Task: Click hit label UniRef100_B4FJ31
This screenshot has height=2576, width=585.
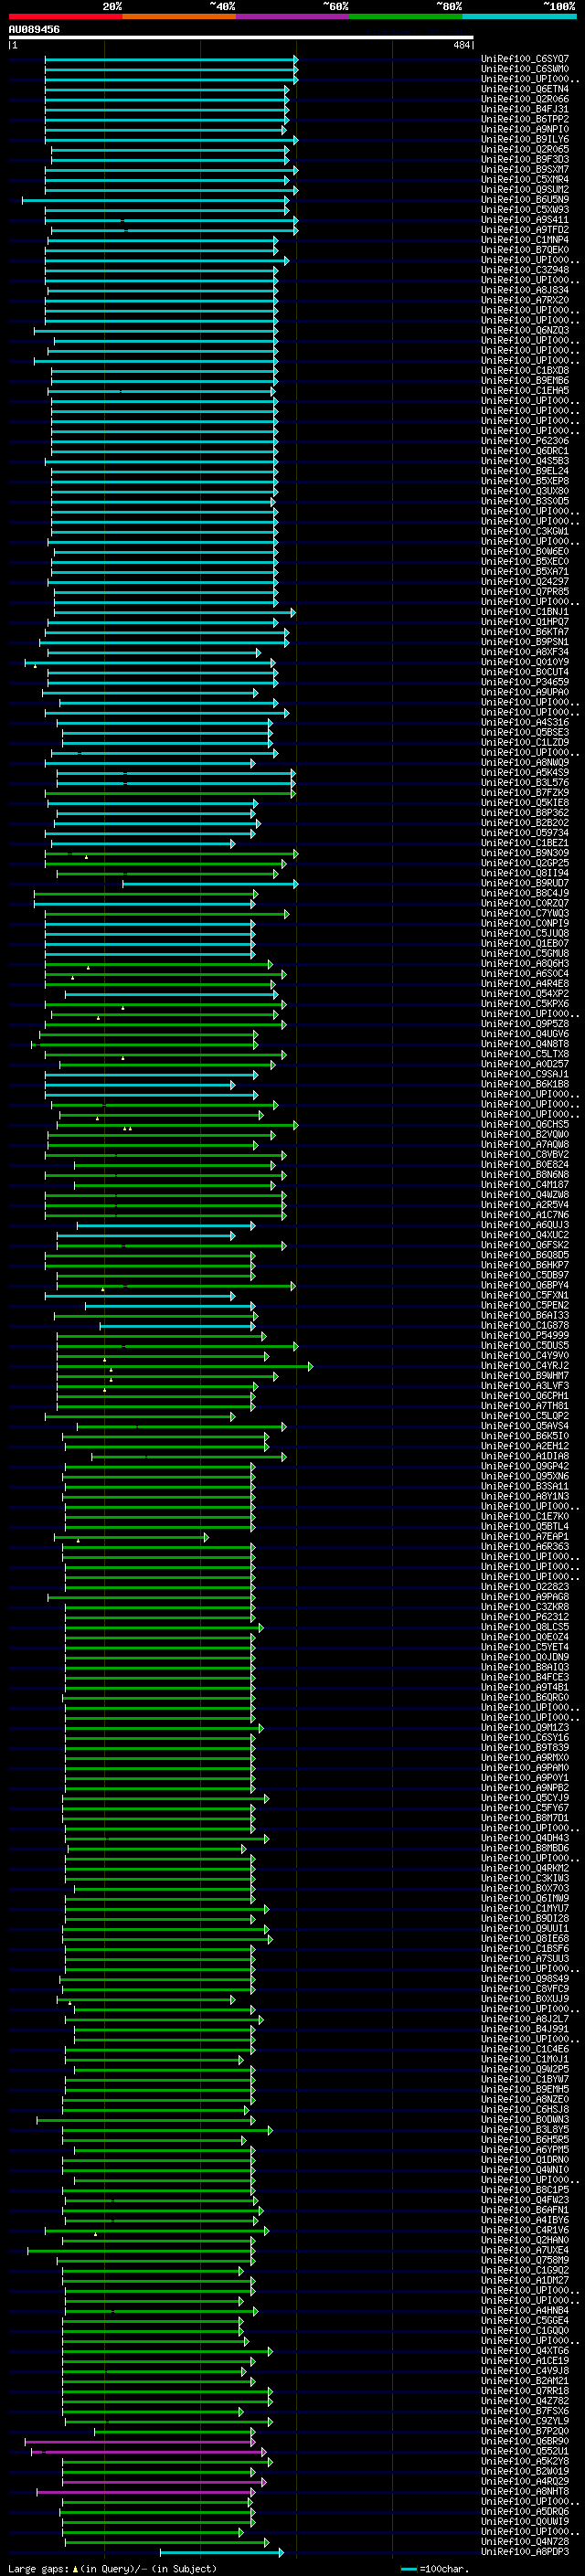Action: (525, 109)
